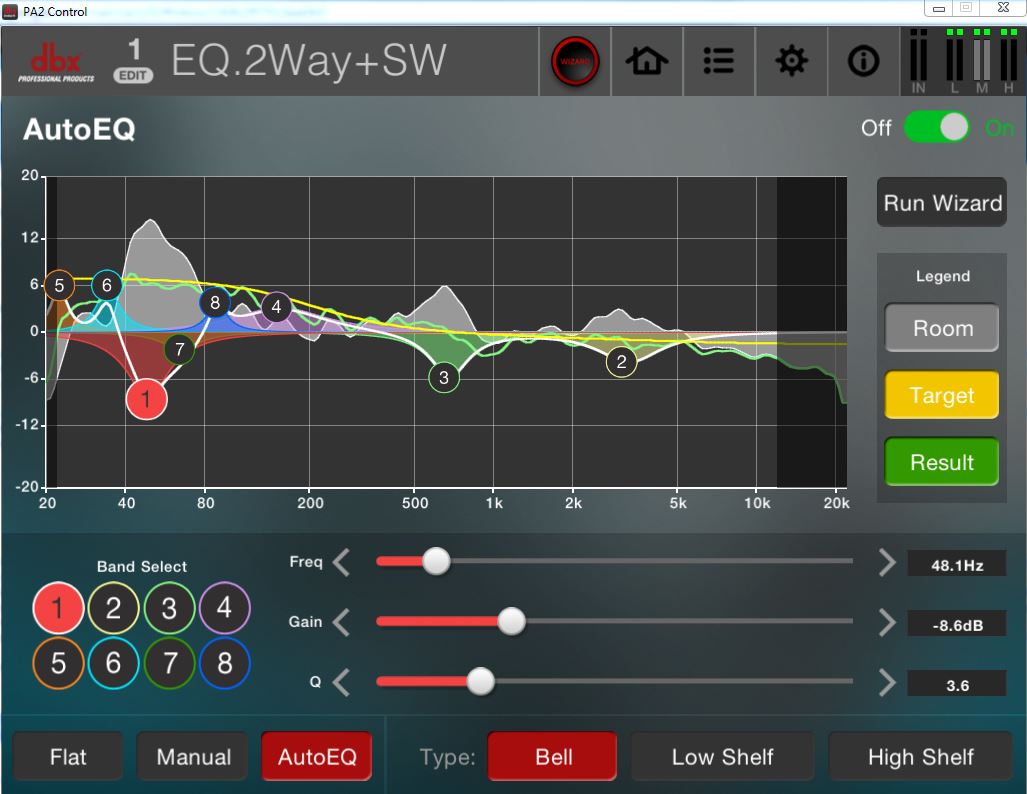Select band 6 in Band Select

[113, 663]
